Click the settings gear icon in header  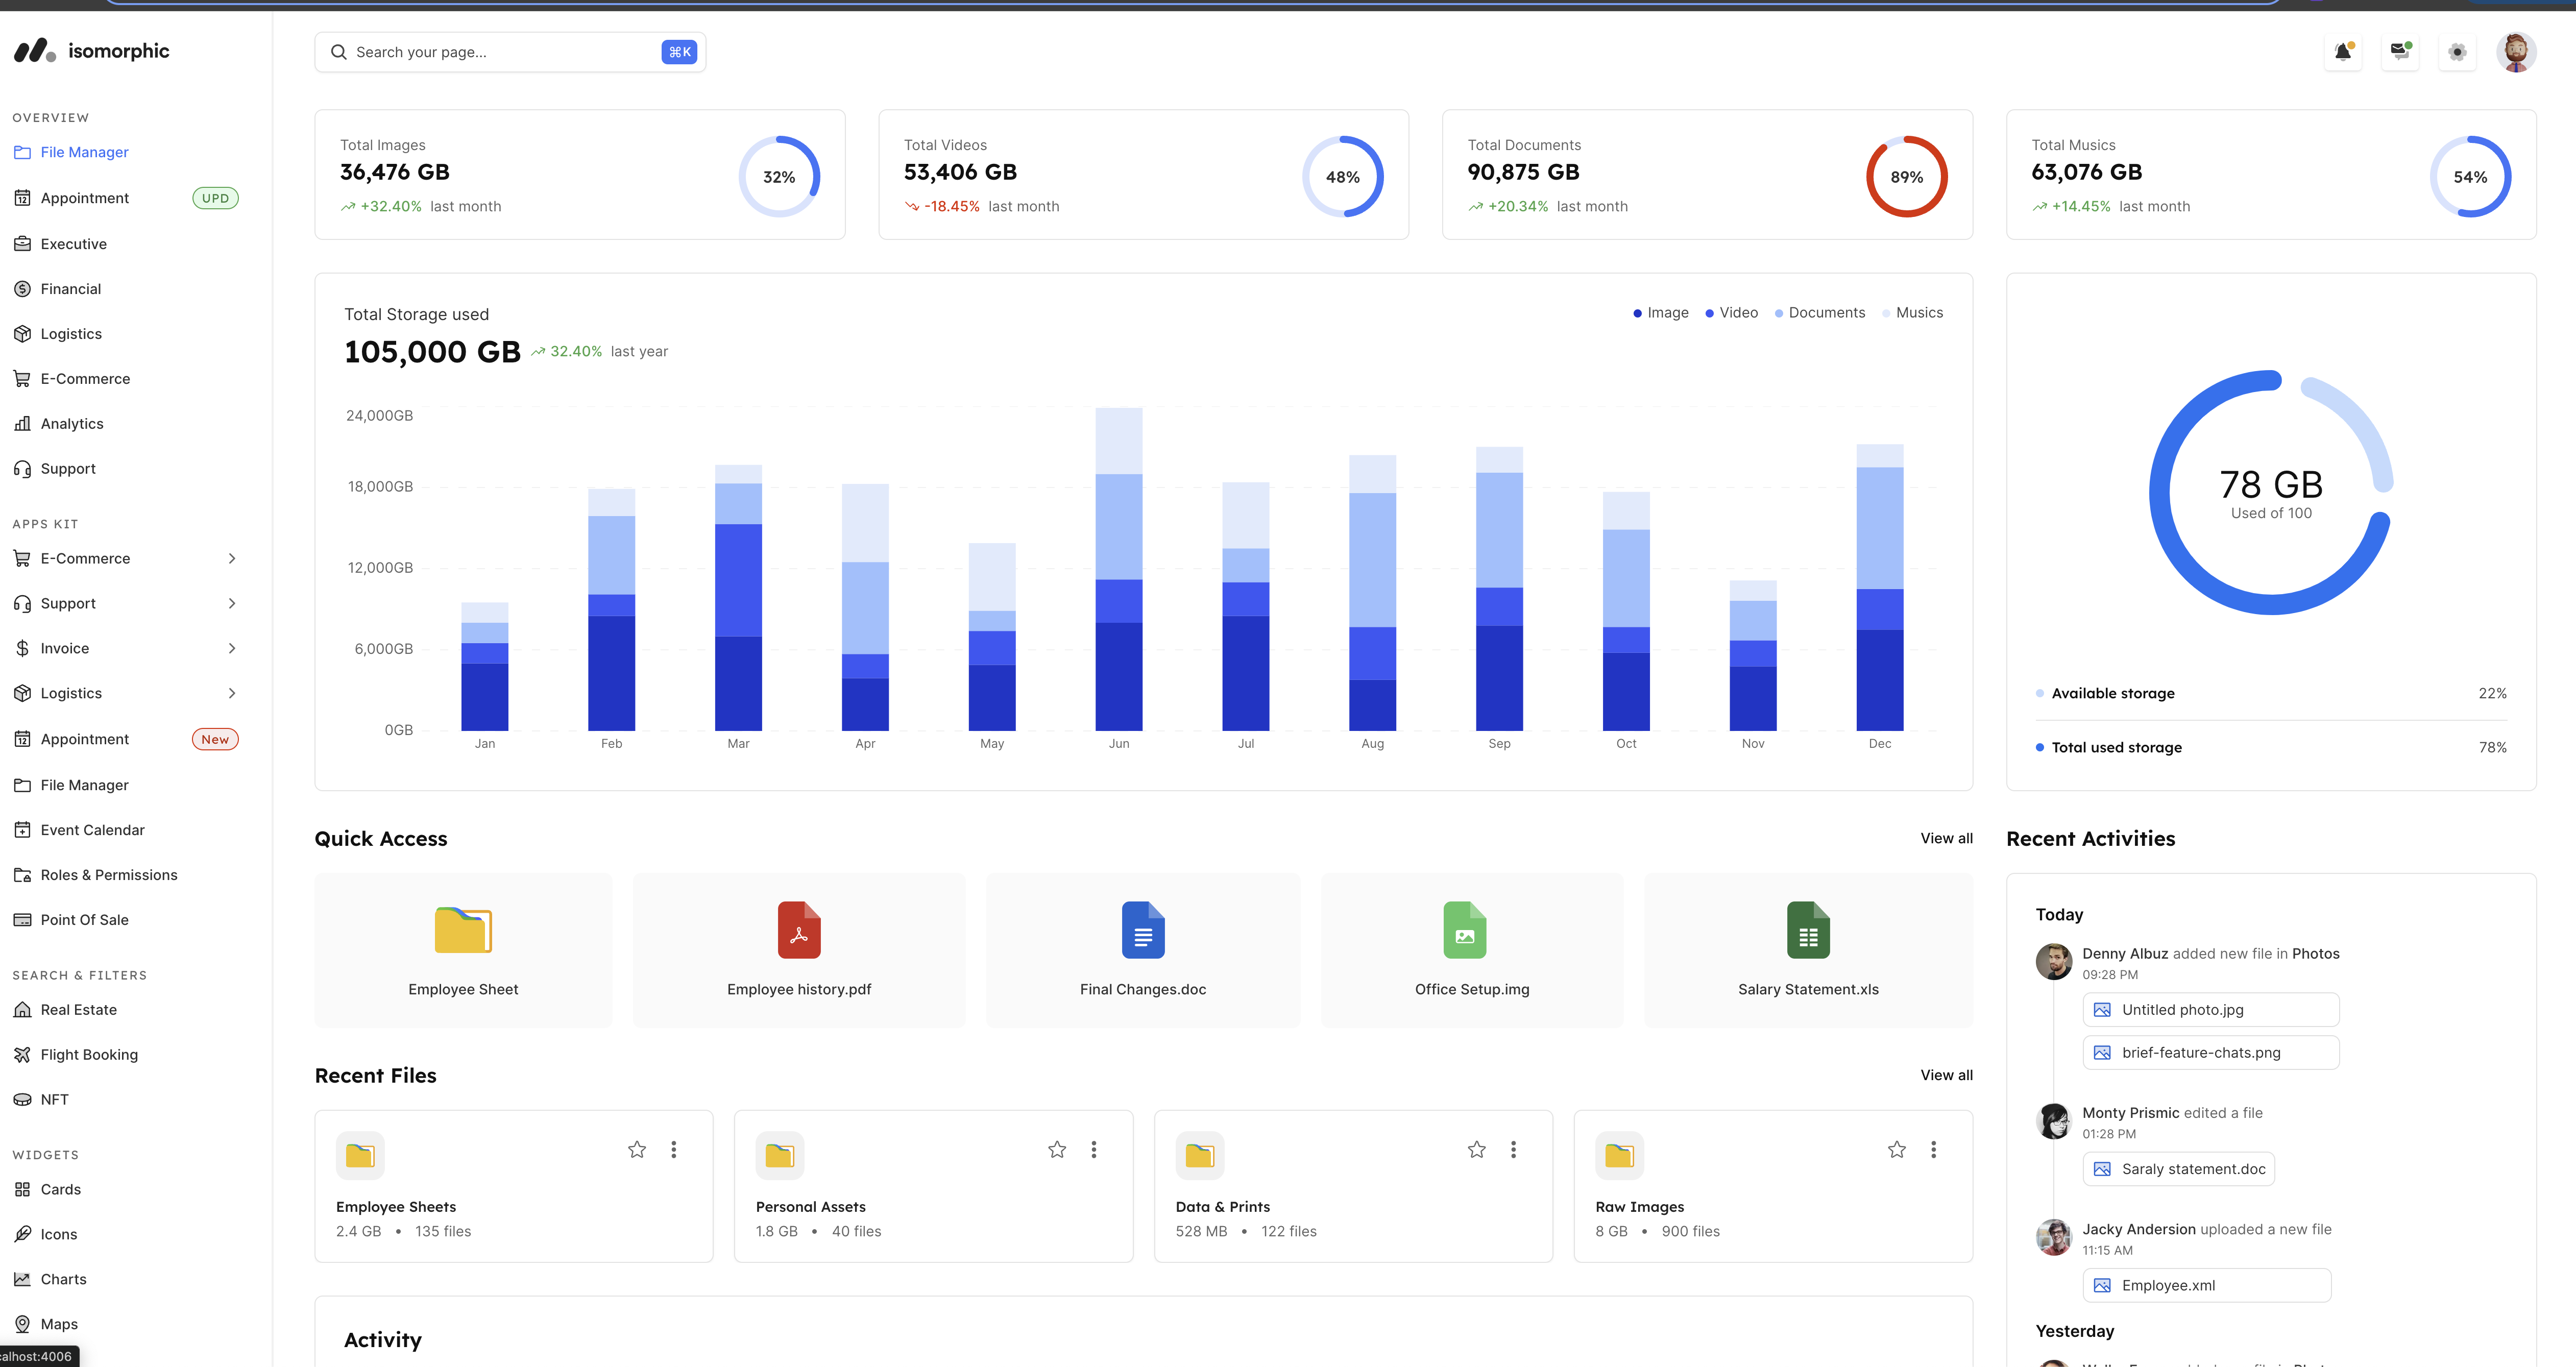pyautogui.click(x=2457, y=52)
